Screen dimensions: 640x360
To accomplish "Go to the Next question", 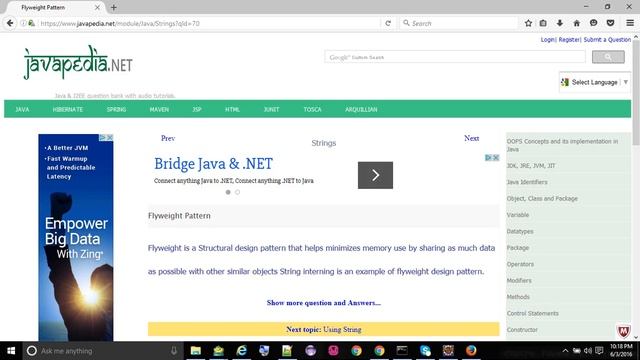I will tap(471, 138).
